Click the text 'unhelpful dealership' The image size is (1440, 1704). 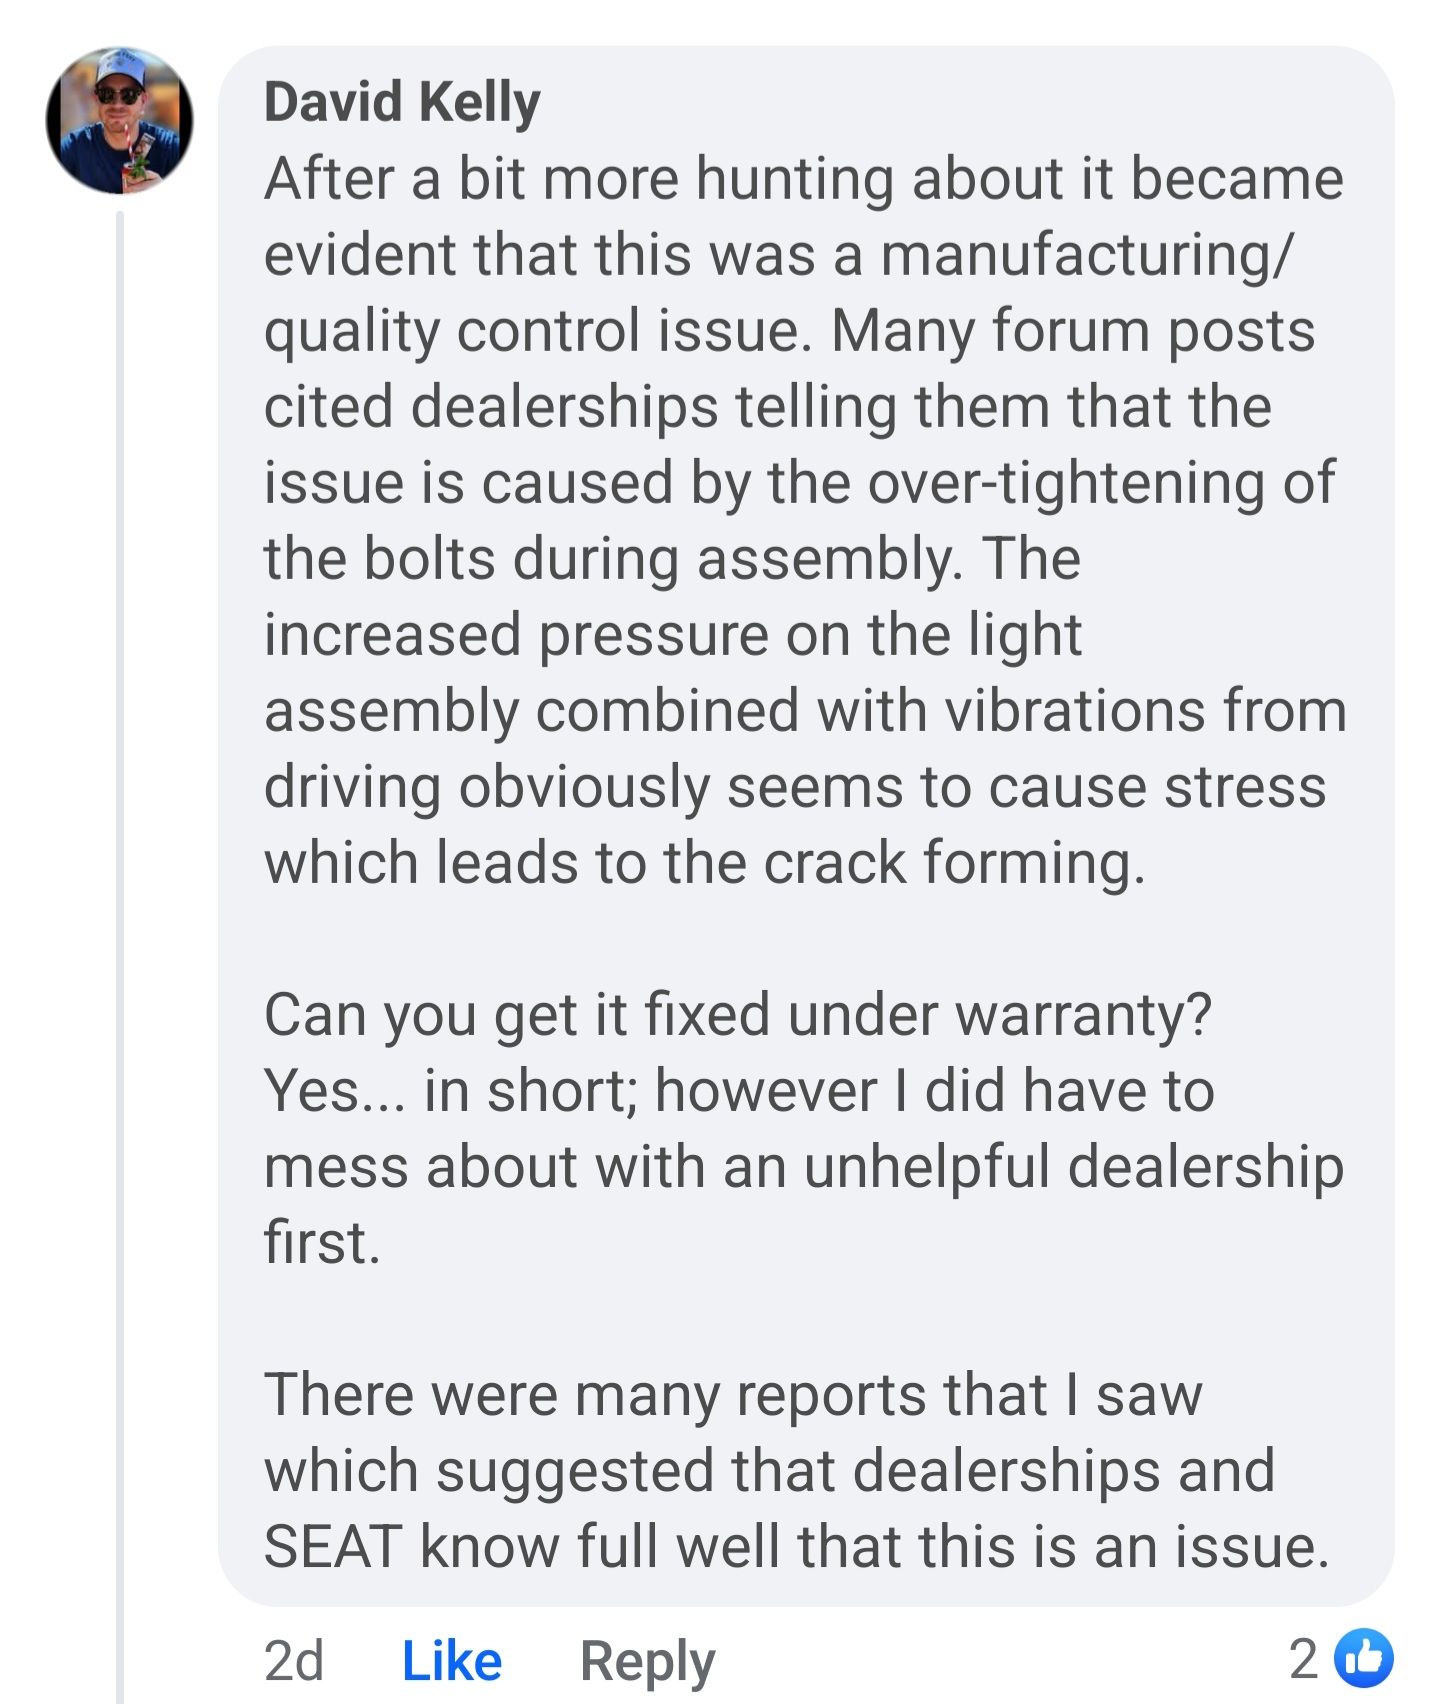tap(1073, 1166)
